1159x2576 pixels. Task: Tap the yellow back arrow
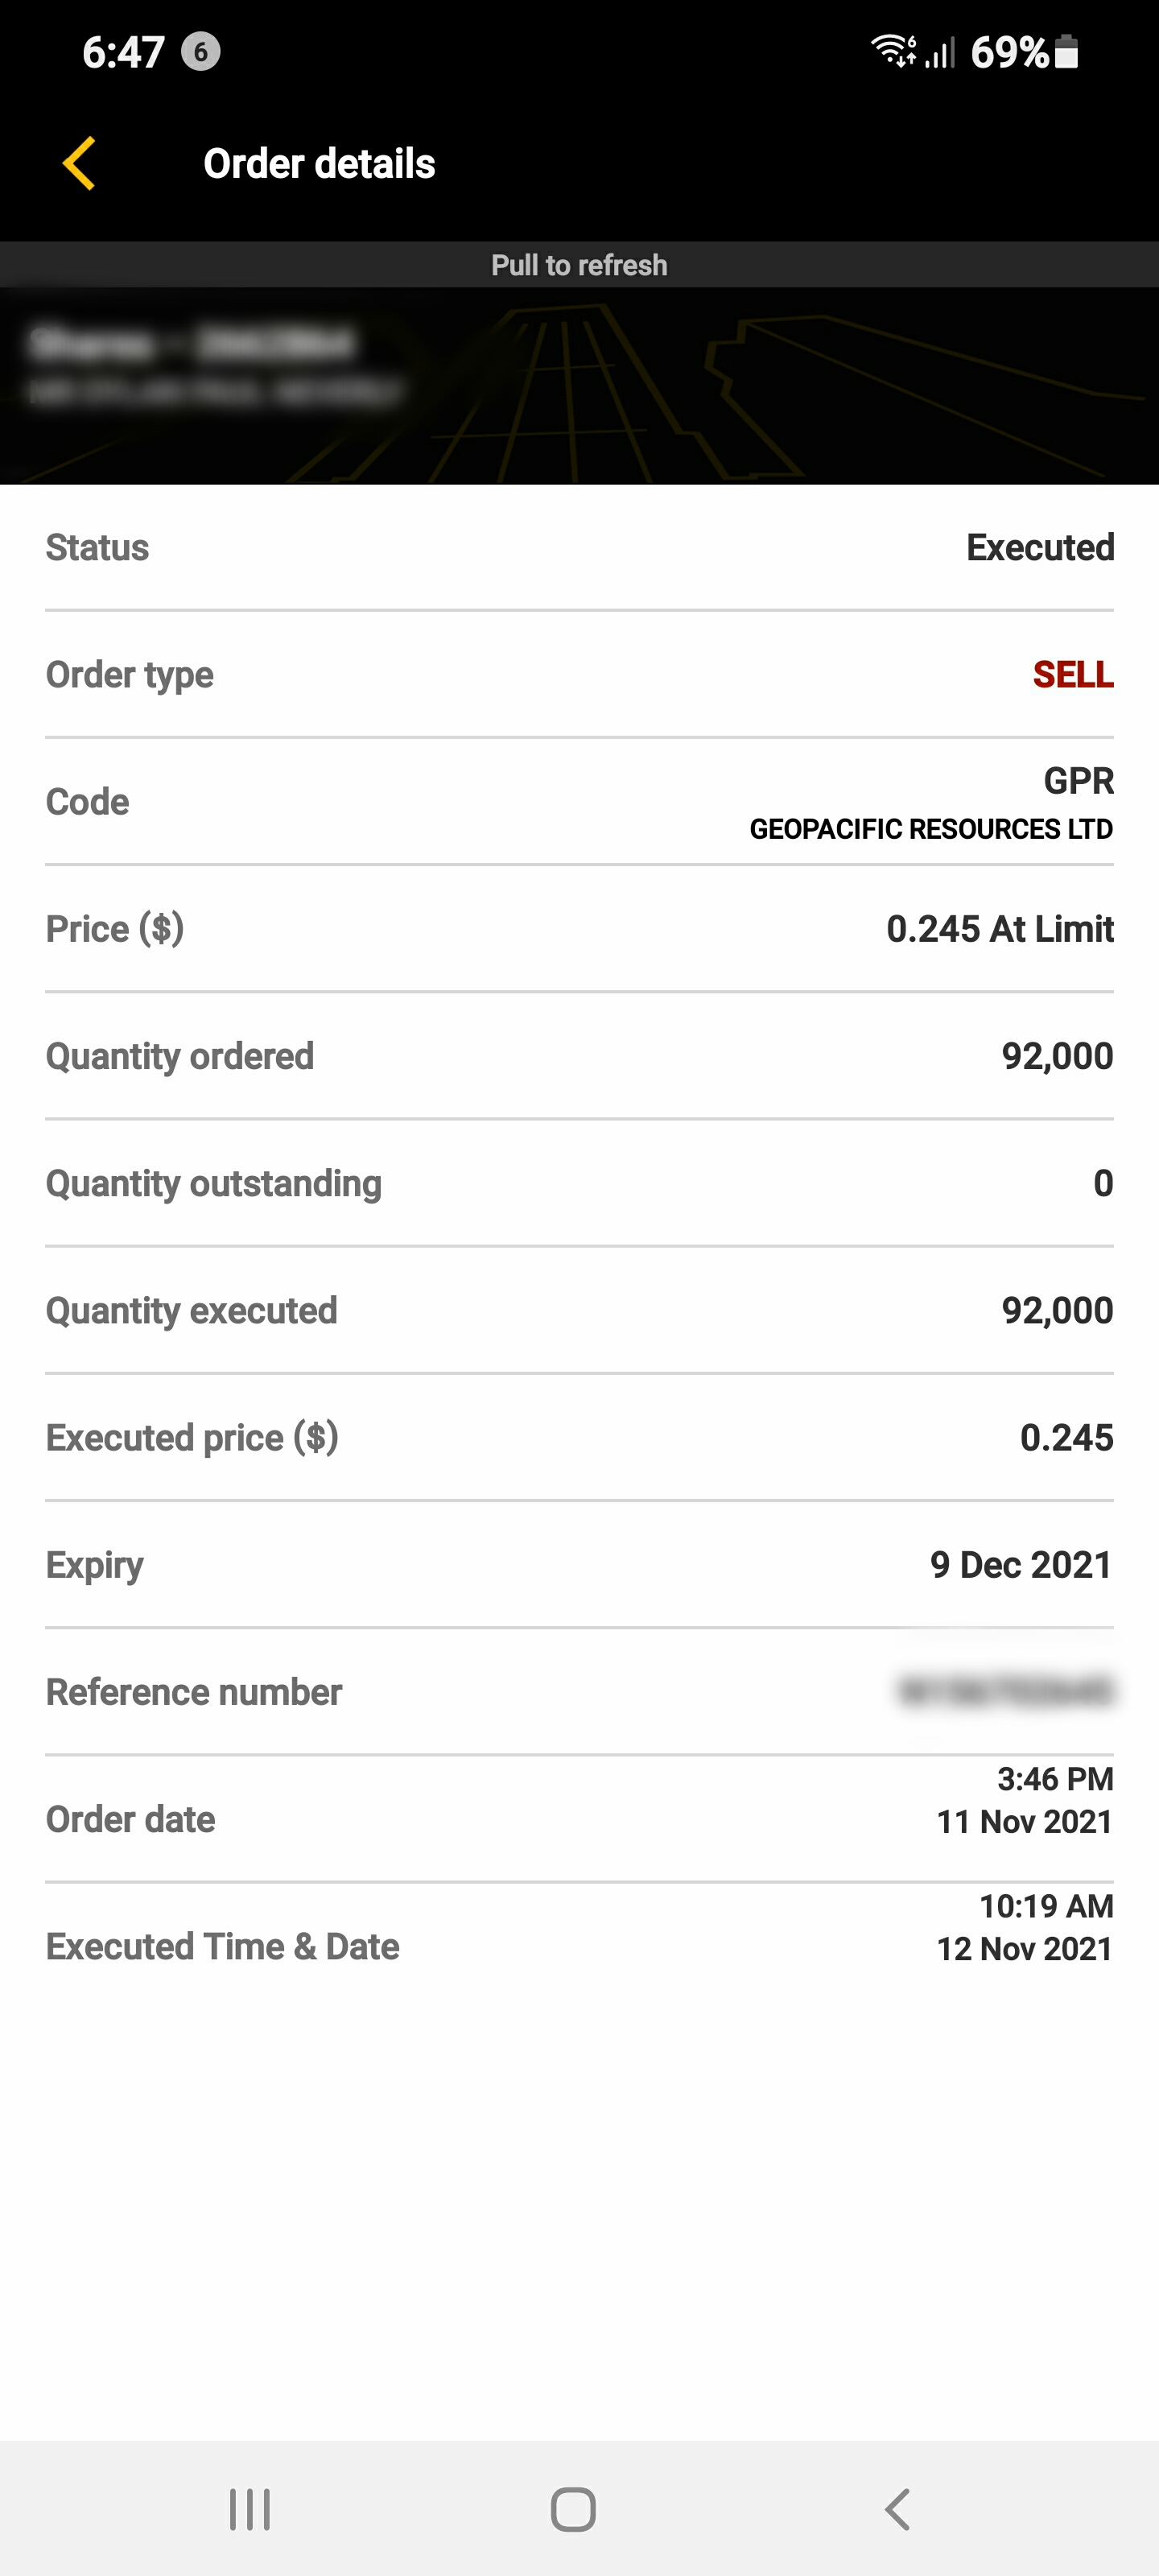(79, 163)
